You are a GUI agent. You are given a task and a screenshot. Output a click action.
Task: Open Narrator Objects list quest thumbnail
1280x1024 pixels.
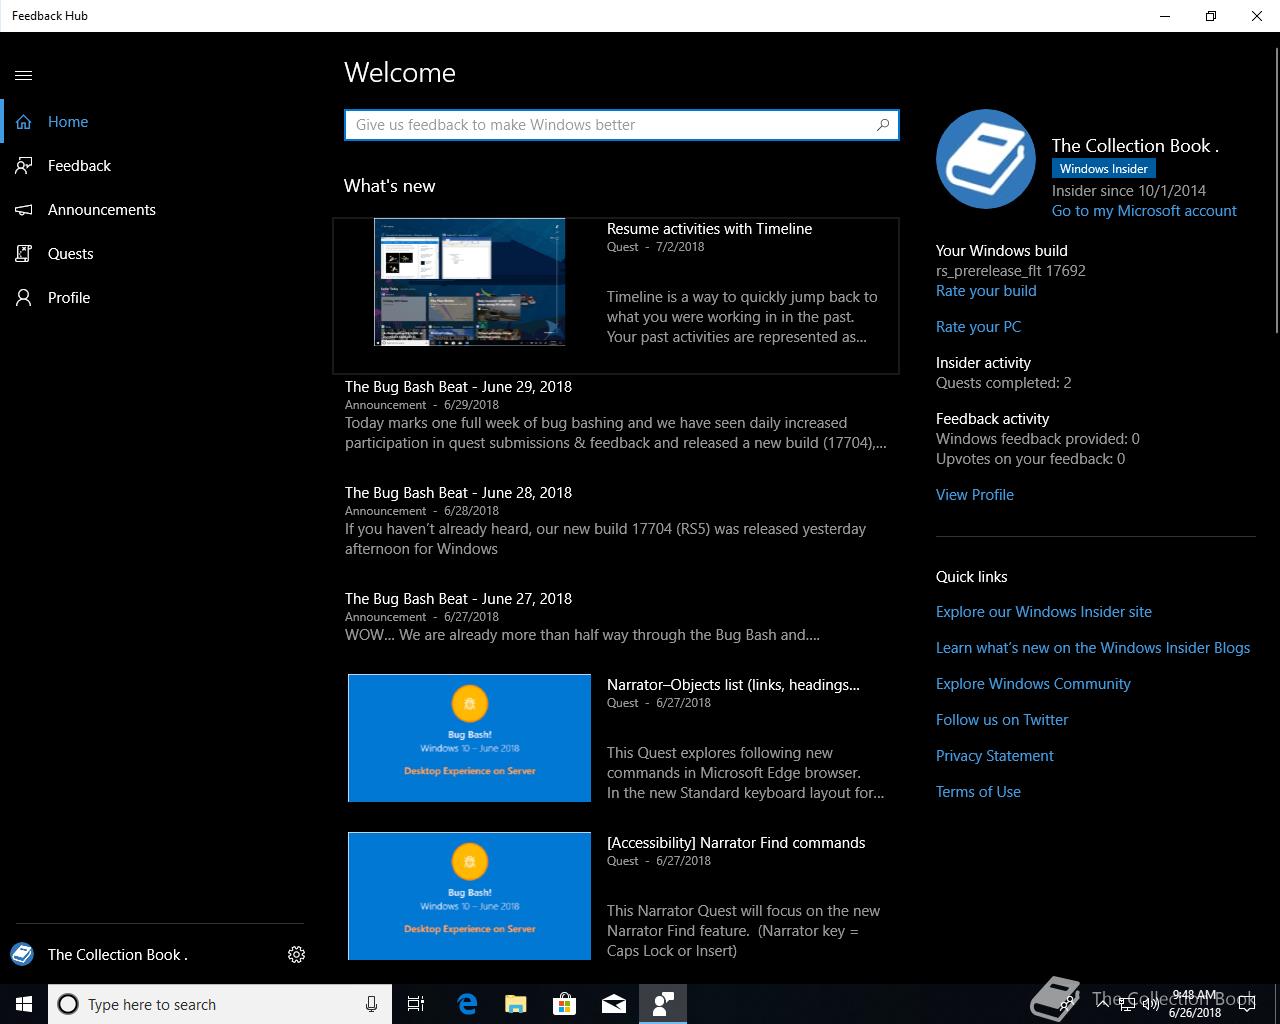pyautogui.click(x=469, y=738)
